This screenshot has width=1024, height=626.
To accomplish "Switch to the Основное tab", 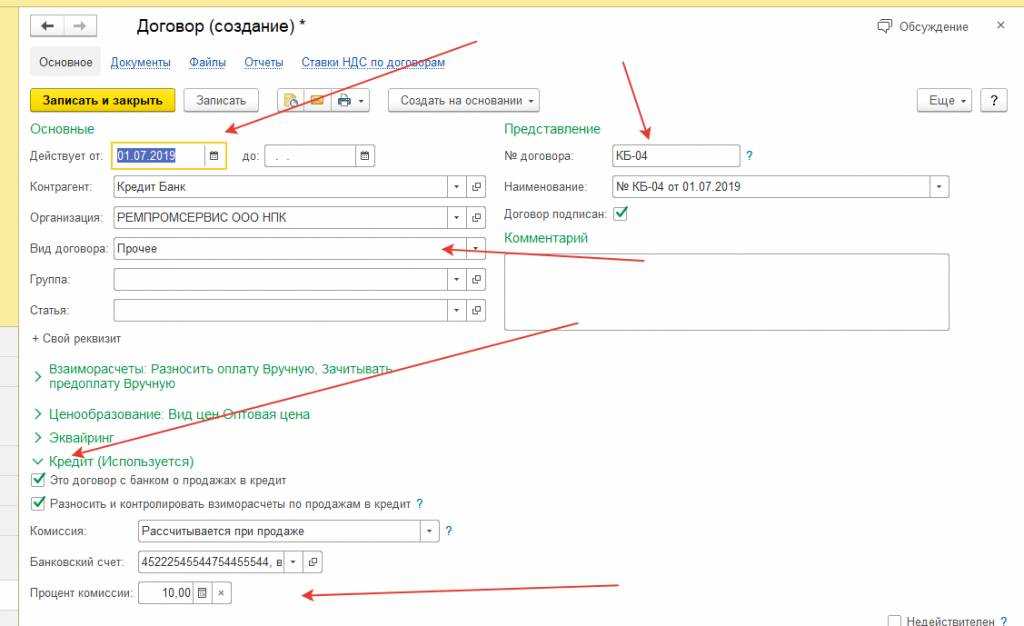I will click(x=65, y=62).
